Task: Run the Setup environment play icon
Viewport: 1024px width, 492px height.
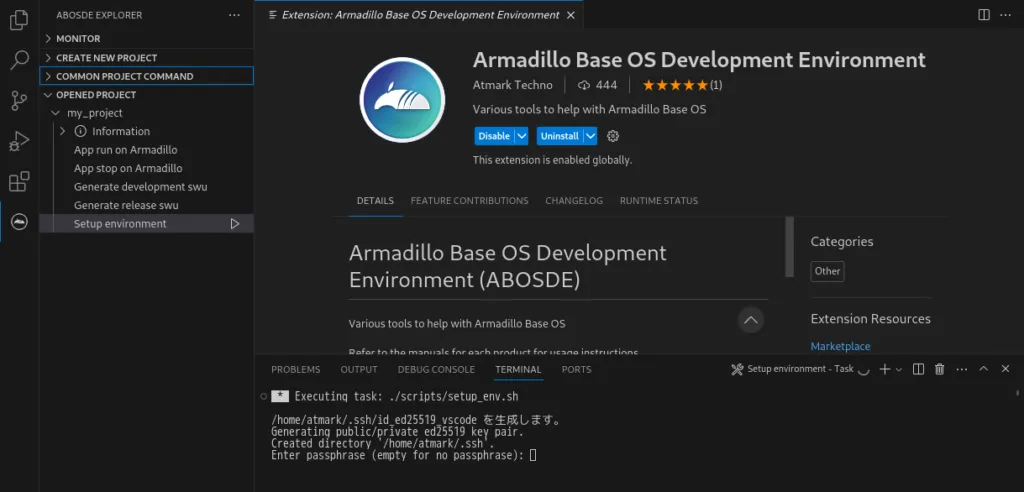Action: 235,224
